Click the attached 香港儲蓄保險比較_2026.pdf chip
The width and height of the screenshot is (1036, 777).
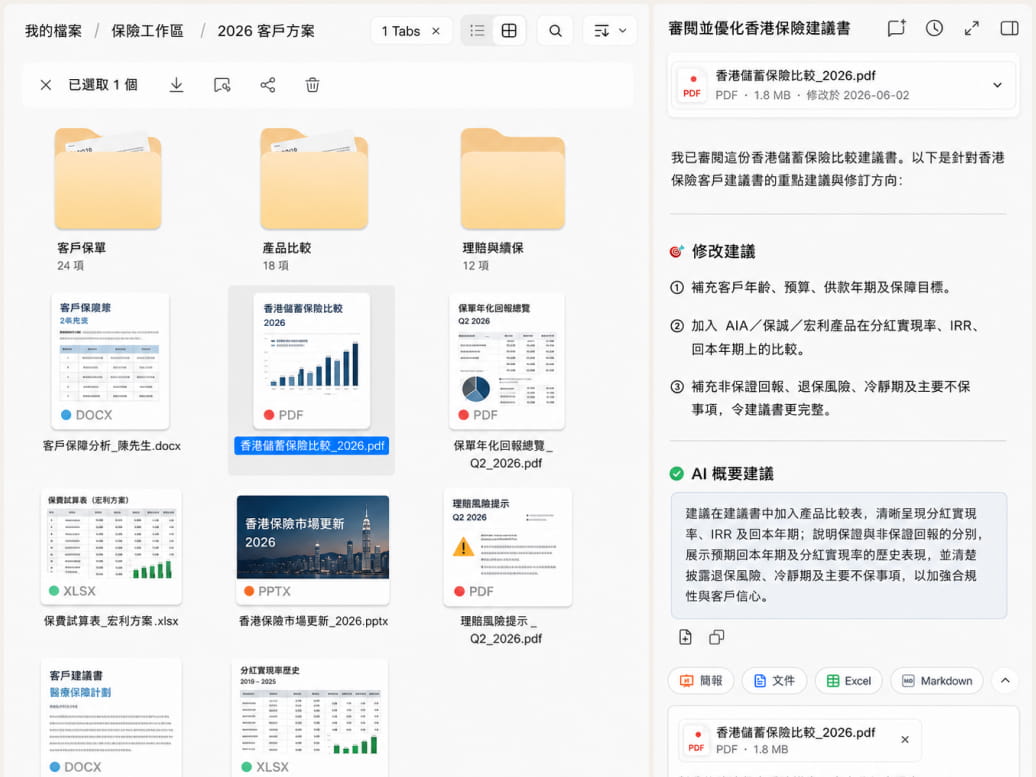pyautogui.click(x=800, y=740)
